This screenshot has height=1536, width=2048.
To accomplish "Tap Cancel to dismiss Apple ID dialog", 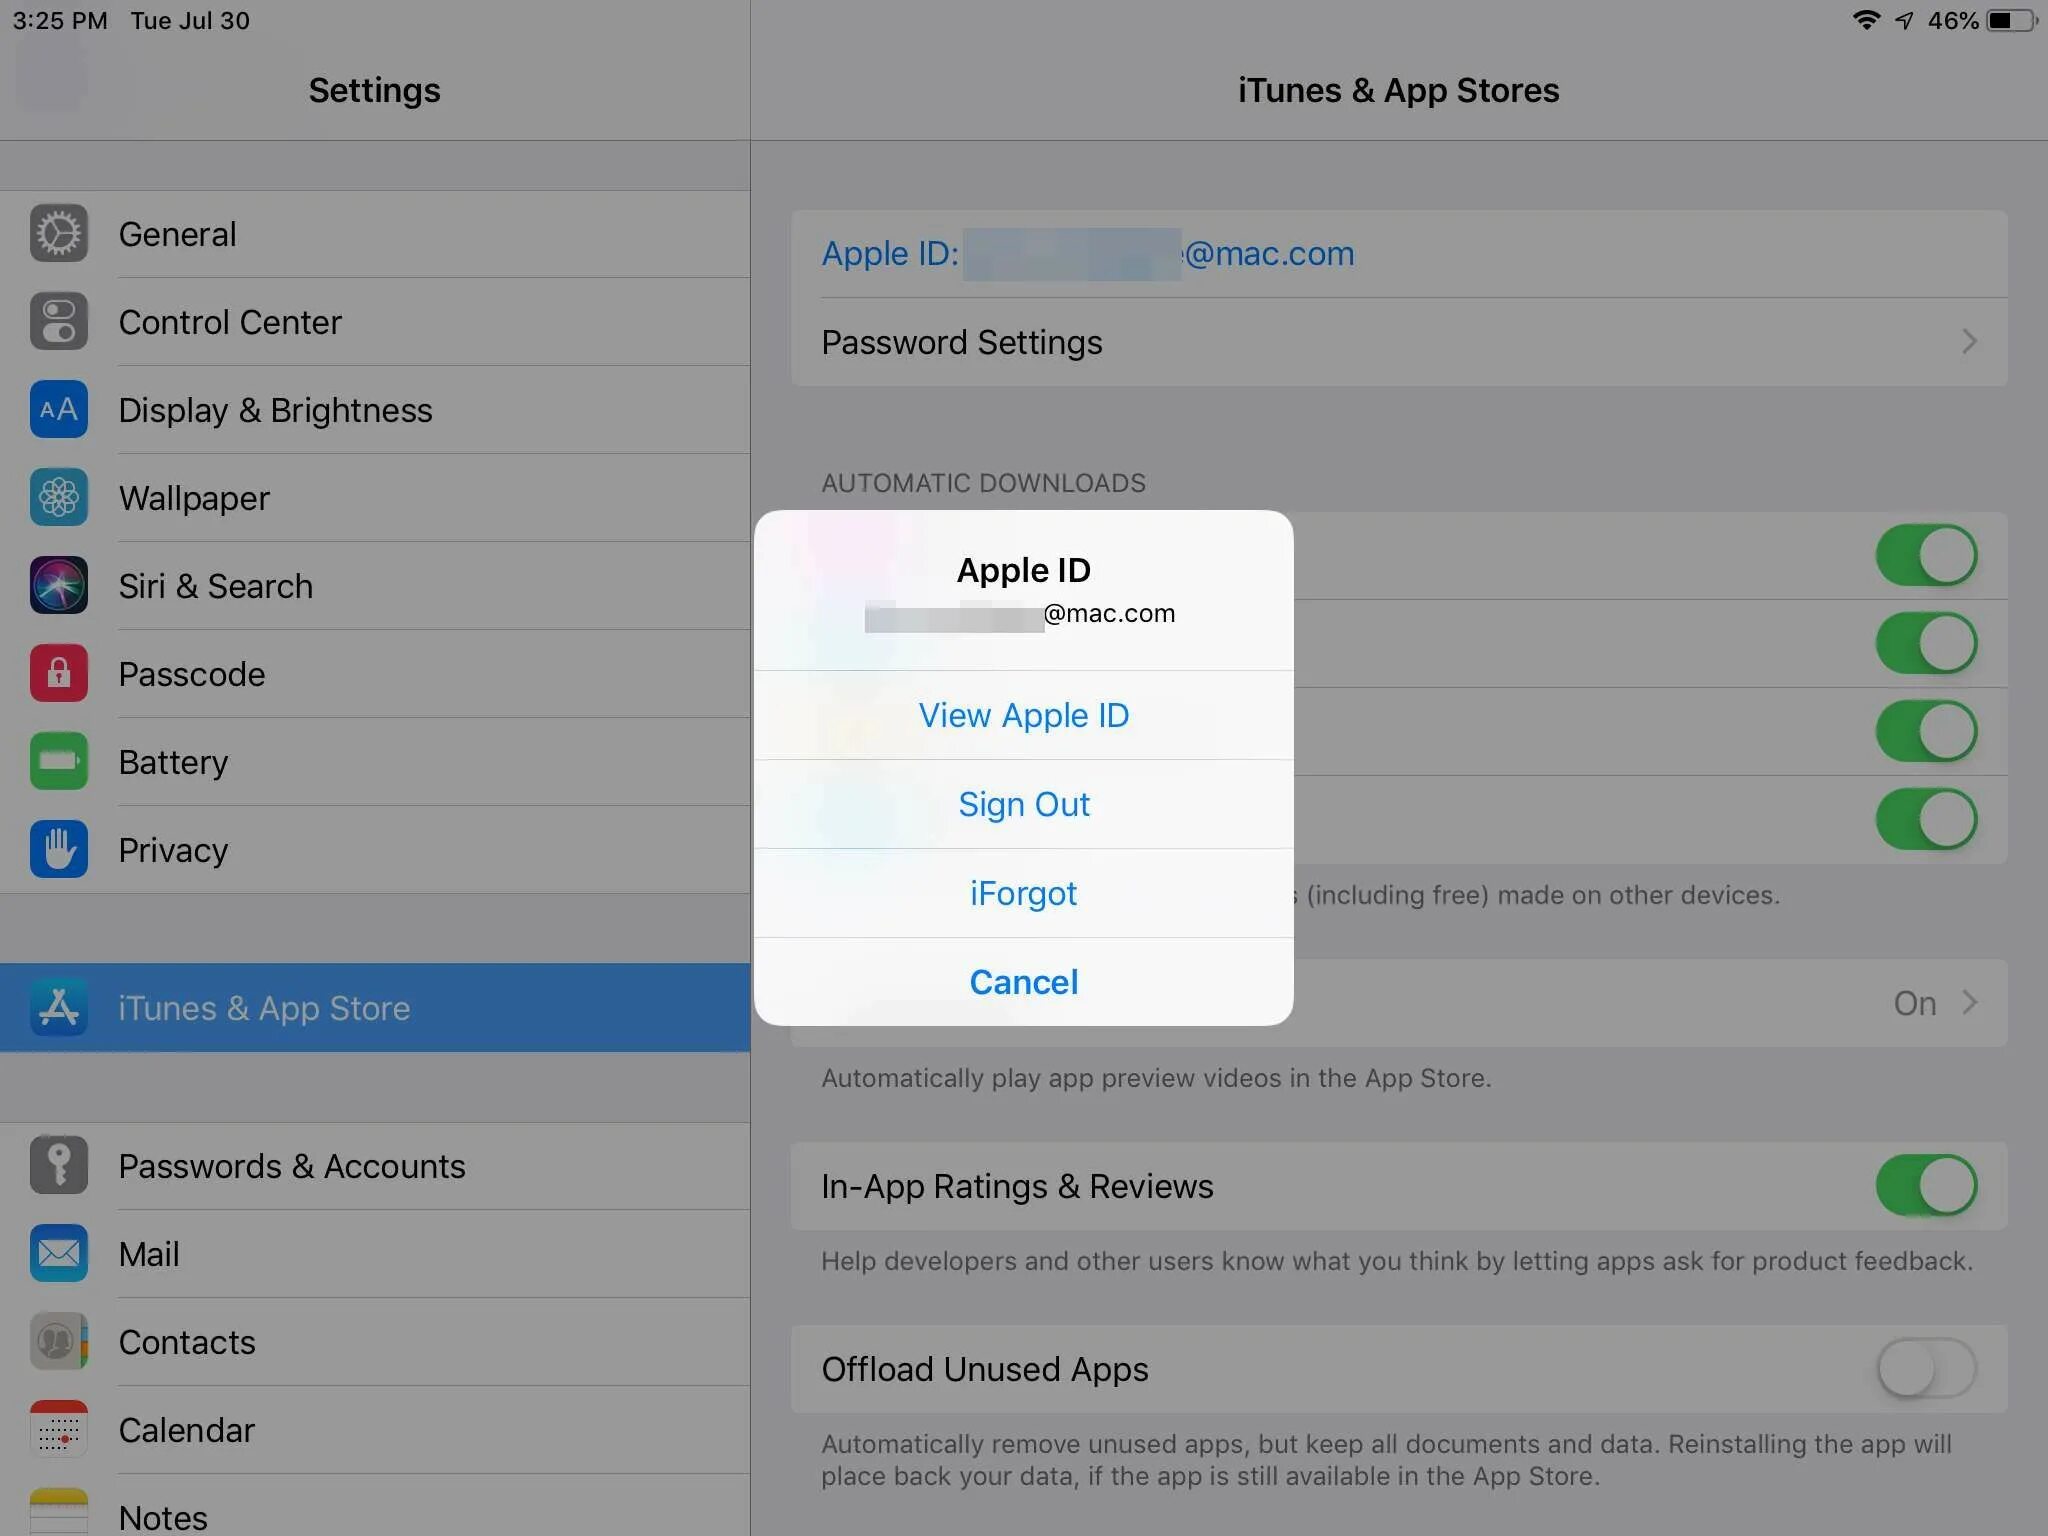I will click(x=1022, y=979).
